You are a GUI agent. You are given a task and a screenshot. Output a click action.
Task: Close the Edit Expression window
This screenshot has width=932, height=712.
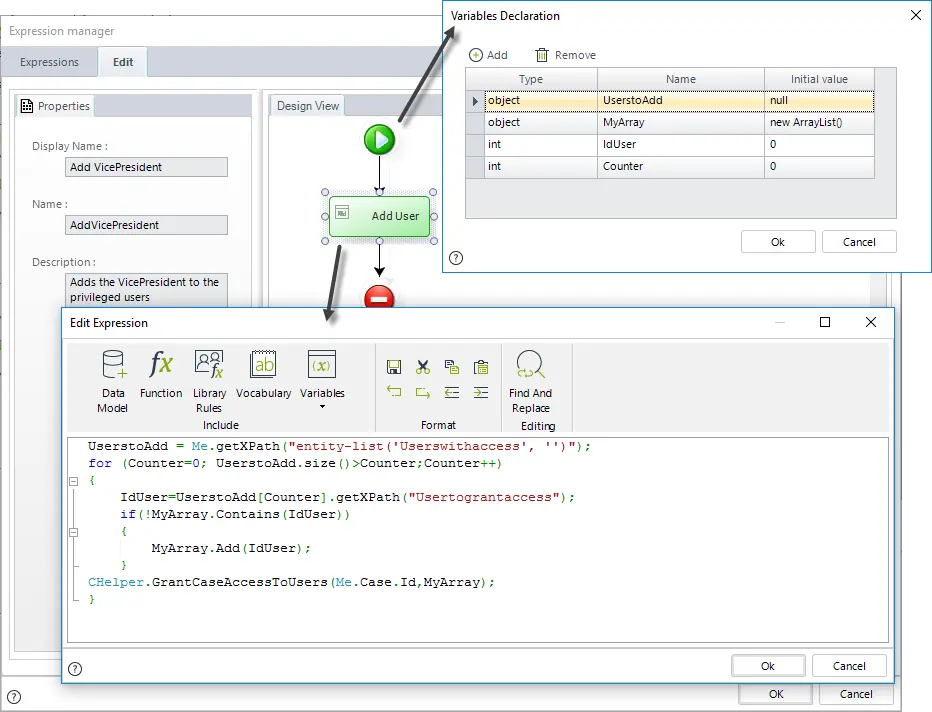[x=871, y=322]
